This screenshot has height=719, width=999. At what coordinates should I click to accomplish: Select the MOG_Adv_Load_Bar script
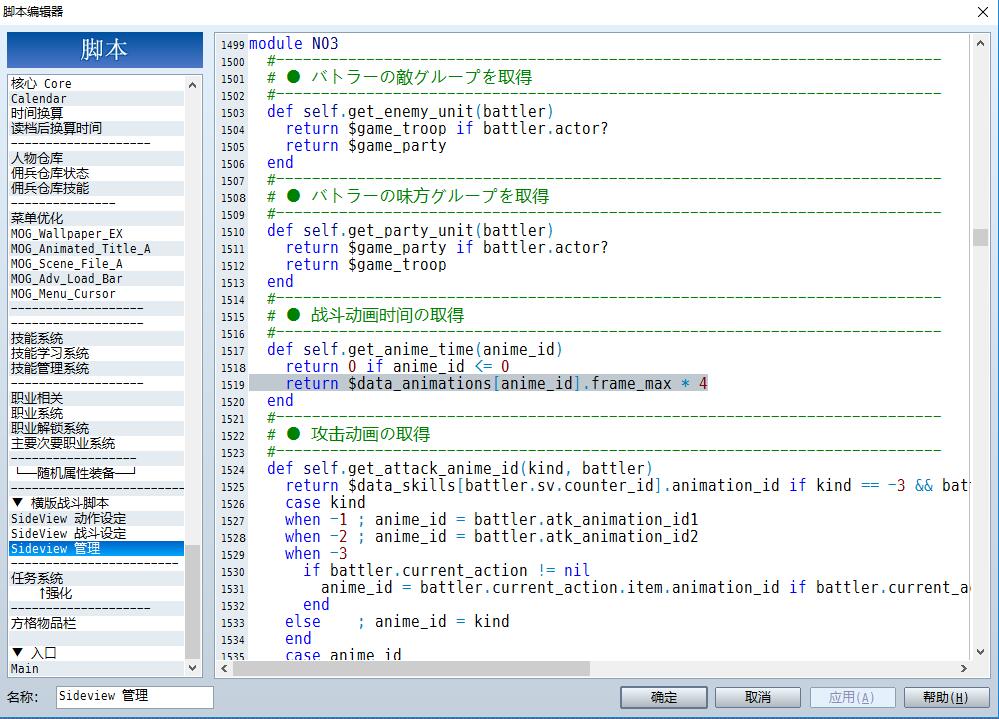coord(97,278)
